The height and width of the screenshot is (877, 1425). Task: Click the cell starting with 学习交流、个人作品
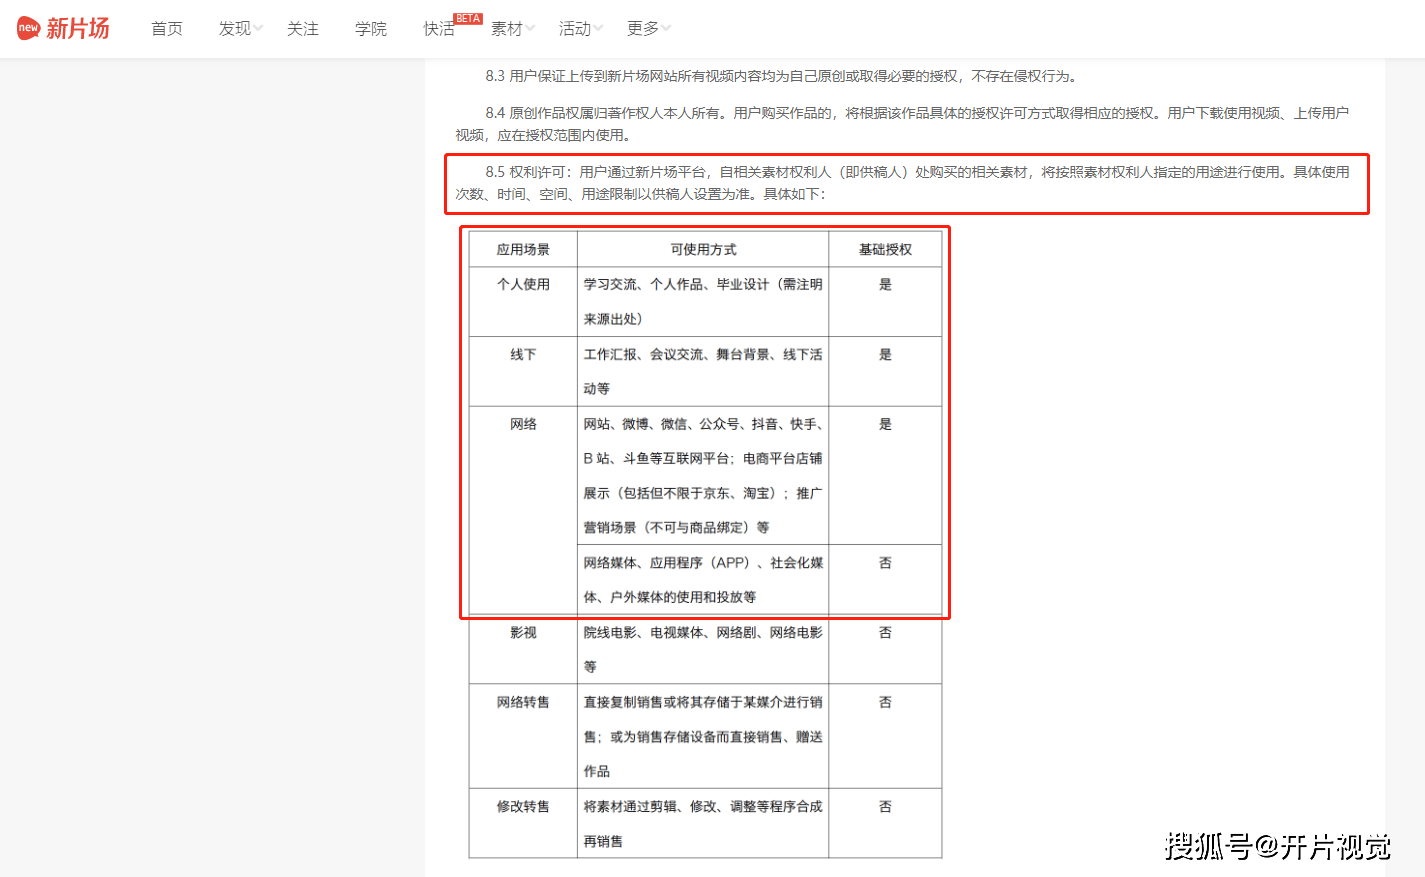[x=703, y=302]
